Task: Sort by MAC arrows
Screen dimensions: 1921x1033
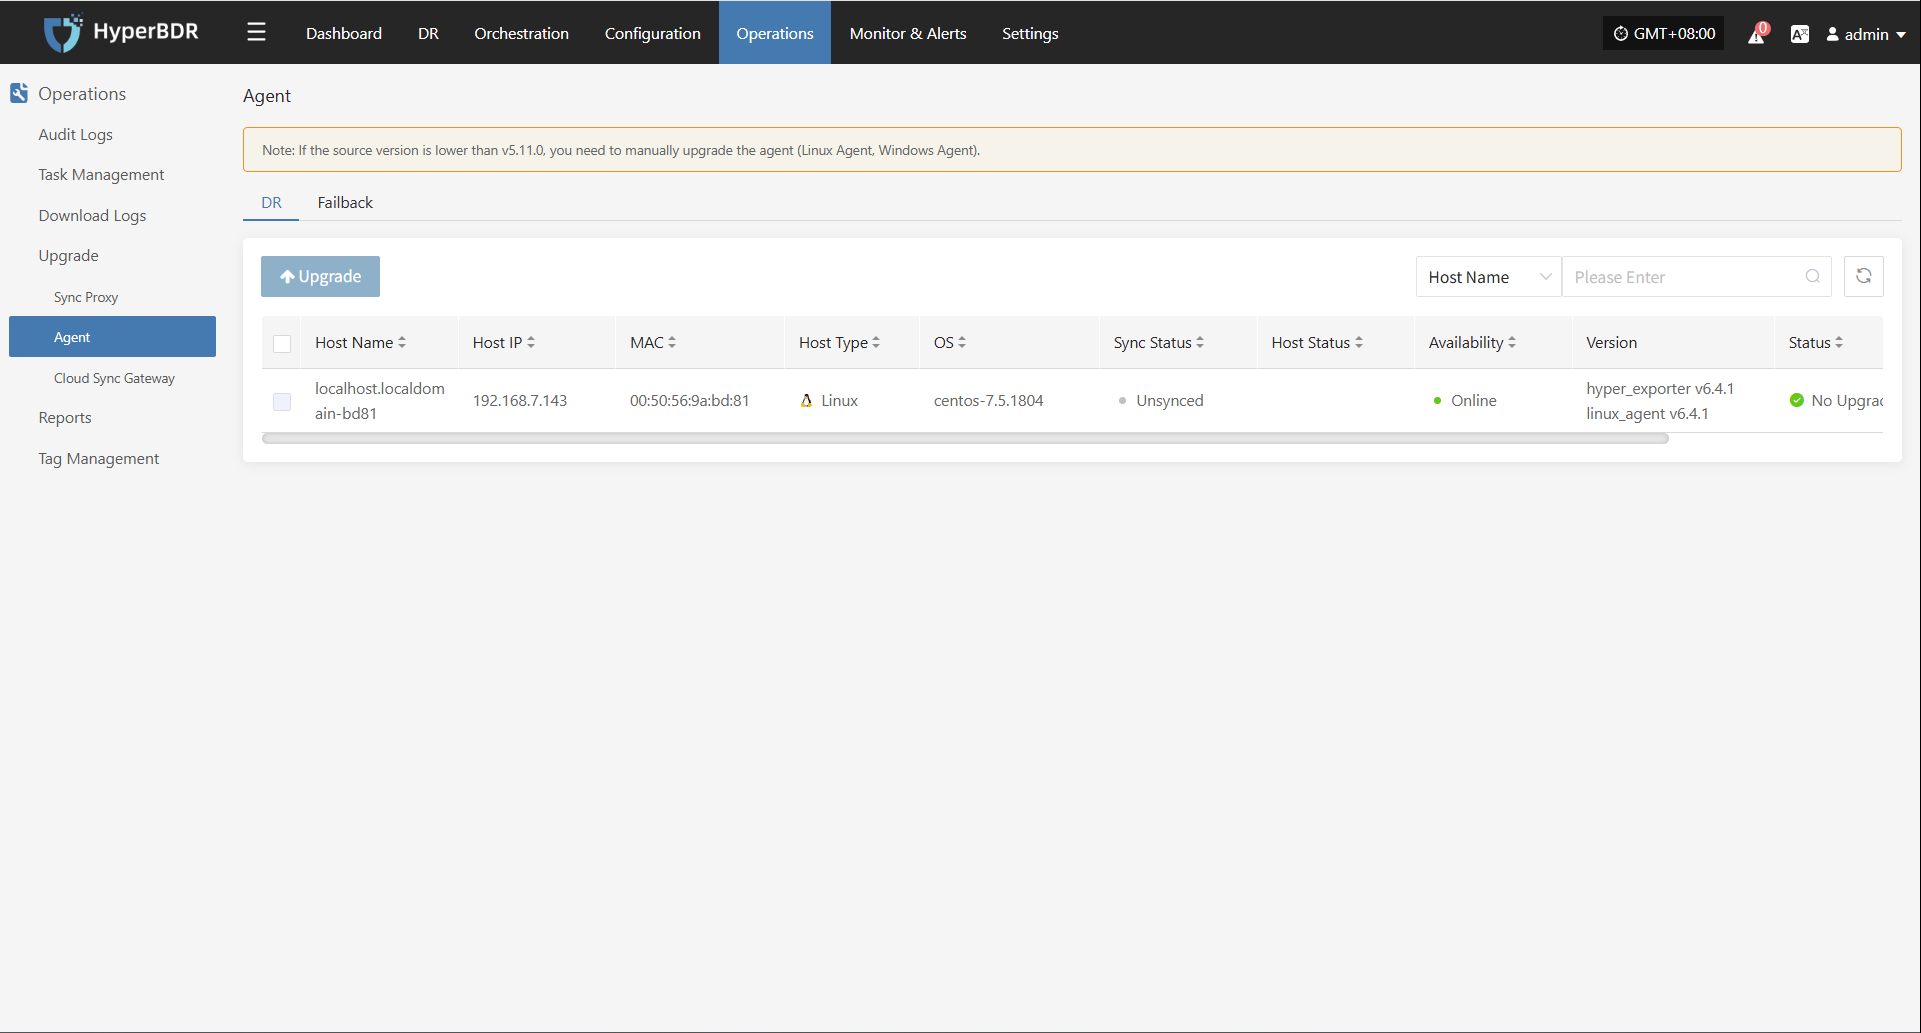Action: 672,342
